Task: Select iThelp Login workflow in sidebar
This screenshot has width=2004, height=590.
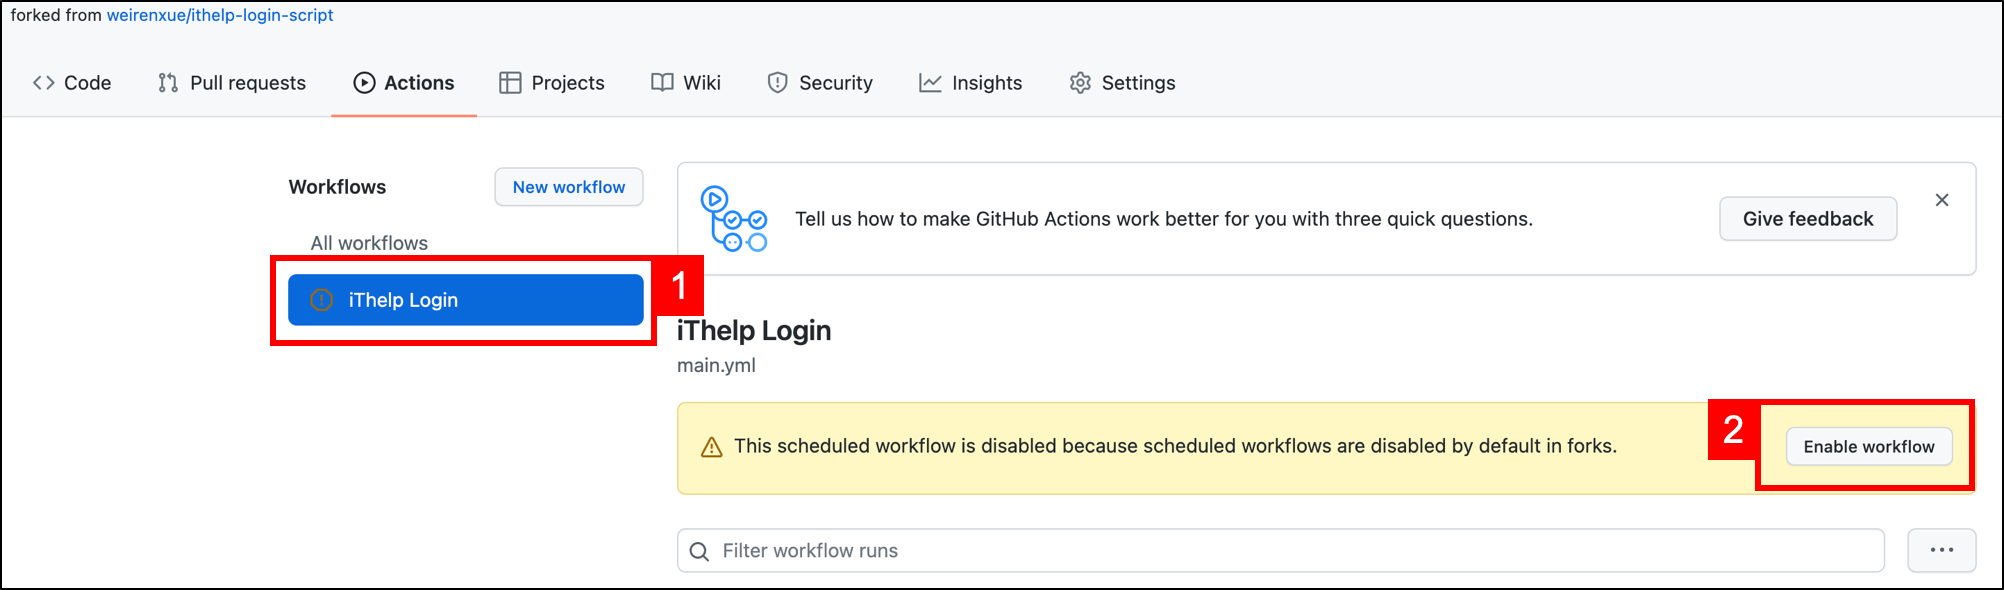Action: tap(465, 300)
